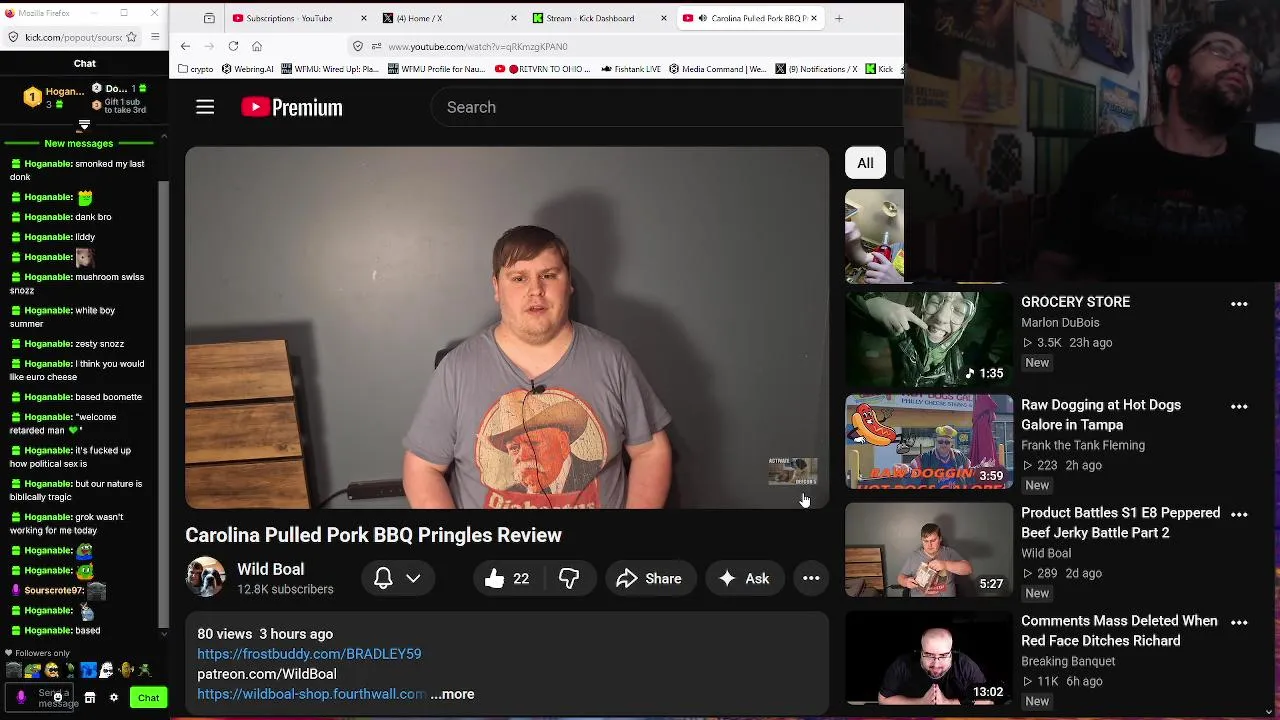Open Kick popout window hamburger menu

155,37
